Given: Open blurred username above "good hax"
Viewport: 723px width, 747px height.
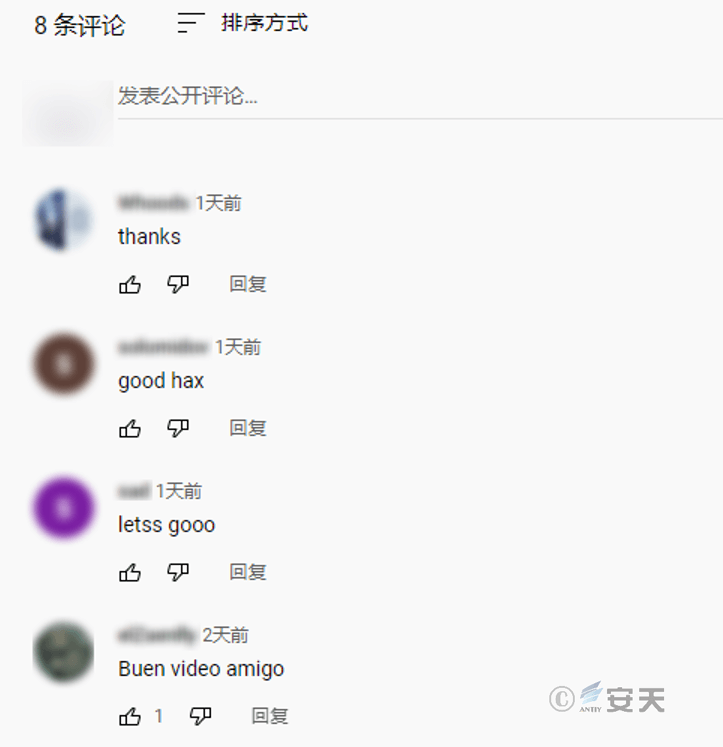Looking at the screenshot, I should [163, 347].
